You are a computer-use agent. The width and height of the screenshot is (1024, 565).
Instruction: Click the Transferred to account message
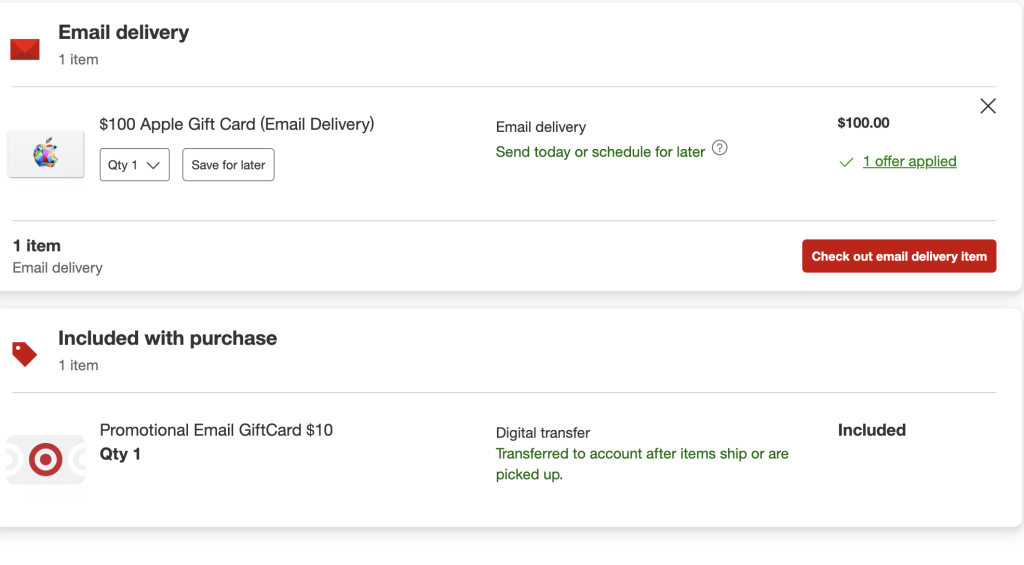click(642, 464)
